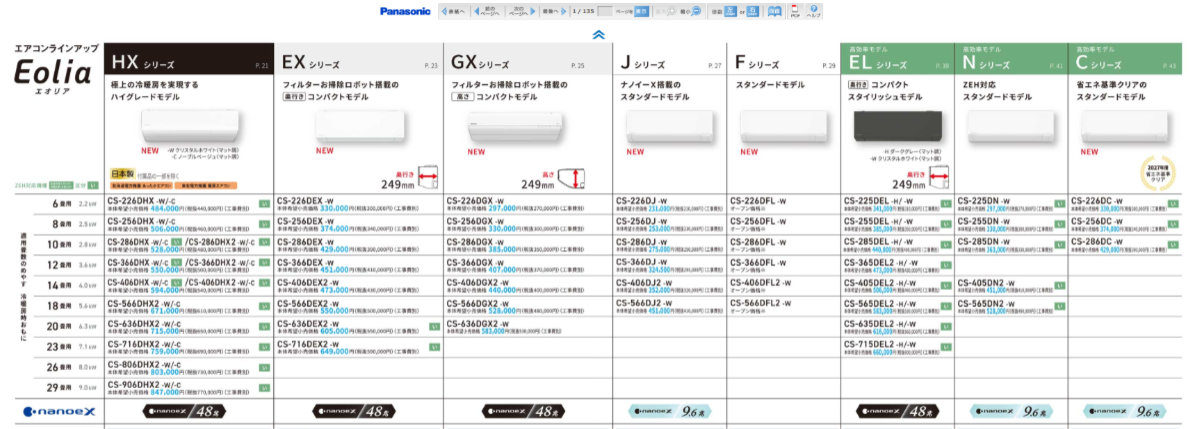Open the F シリーズ header
The width and height of the screenshot is (1200, 429).
781,59
